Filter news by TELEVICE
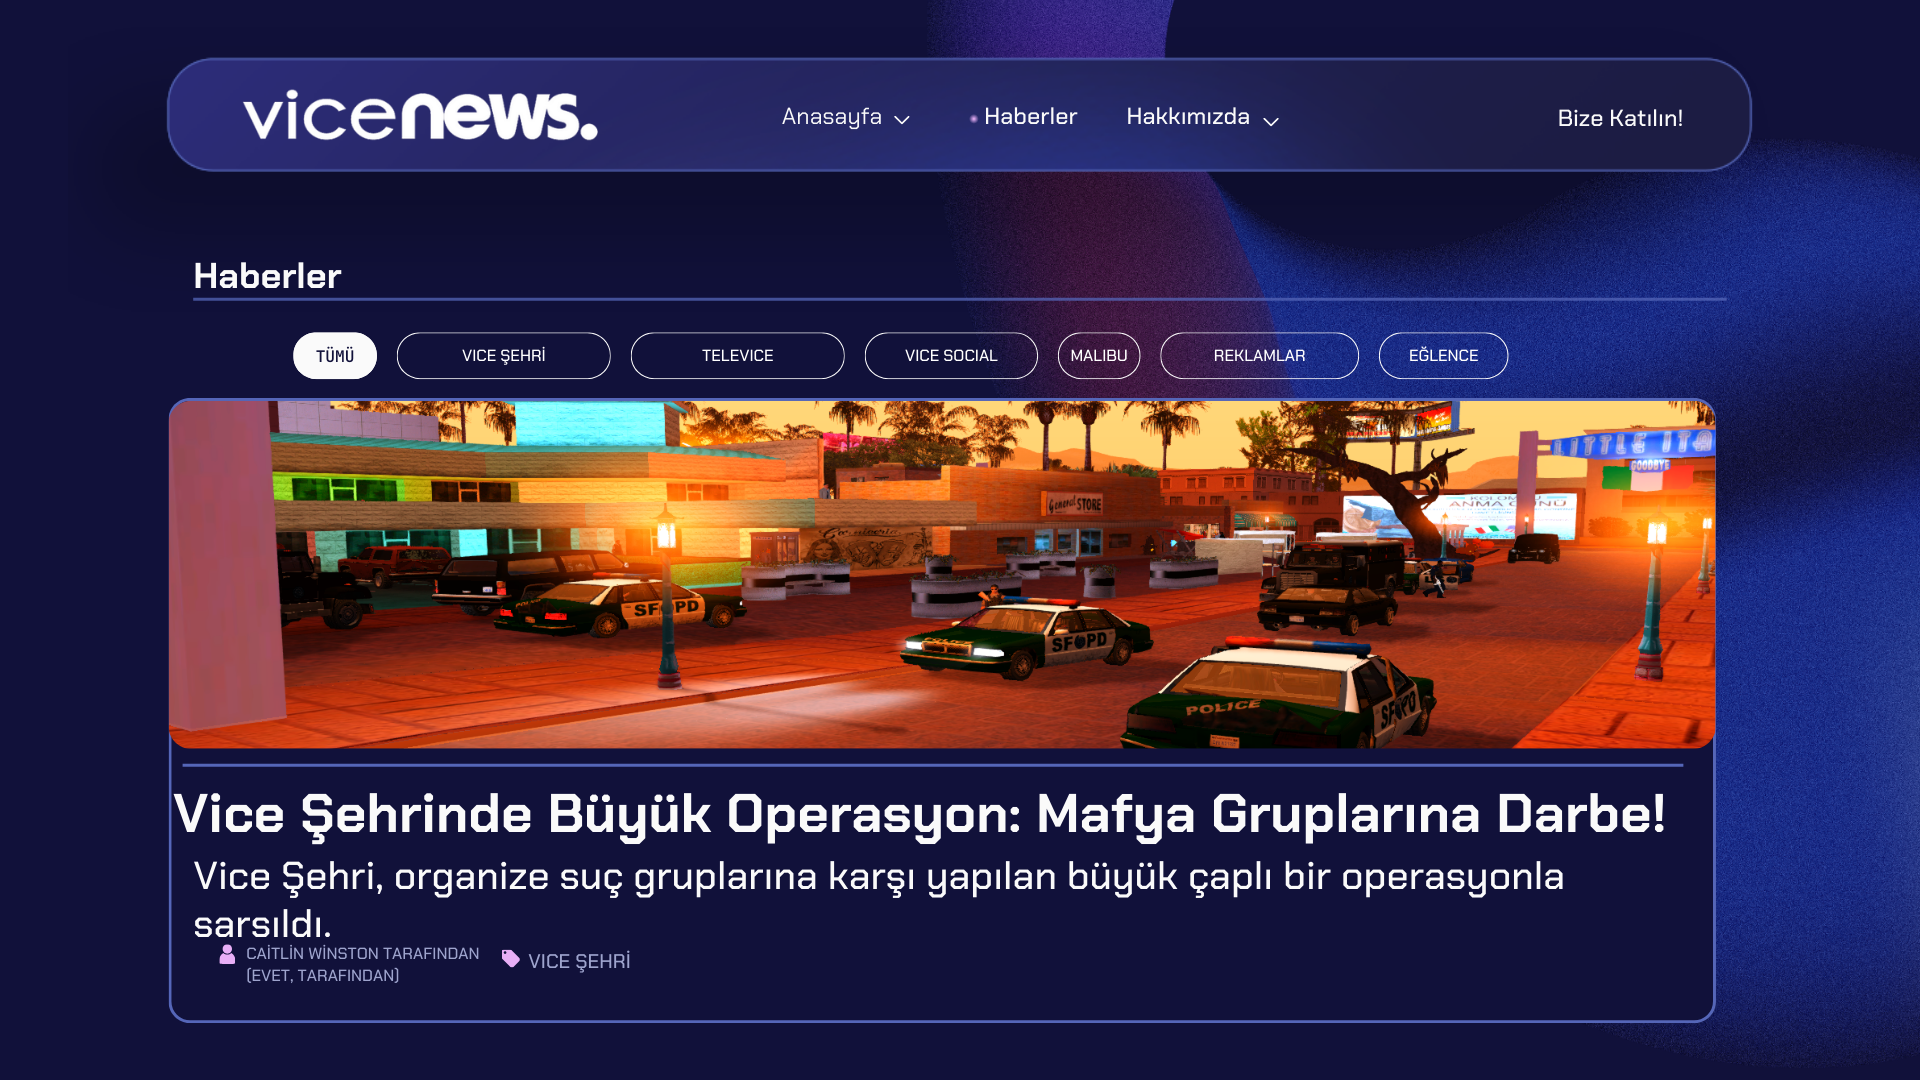 (x=738, y=356)
